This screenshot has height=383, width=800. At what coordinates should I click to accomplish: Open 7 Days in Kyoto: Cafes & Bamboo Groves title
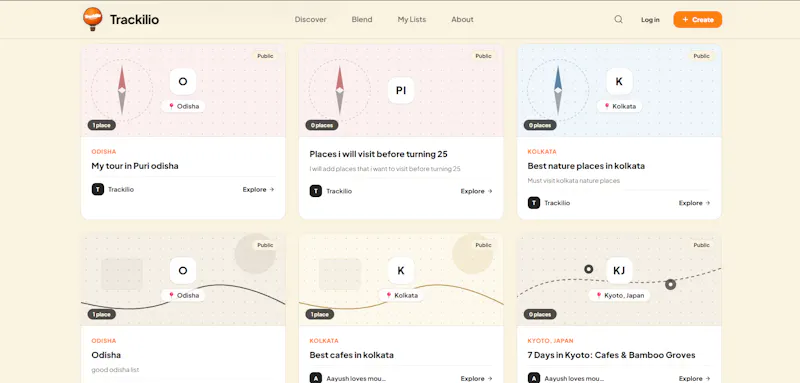click(611, 355)
